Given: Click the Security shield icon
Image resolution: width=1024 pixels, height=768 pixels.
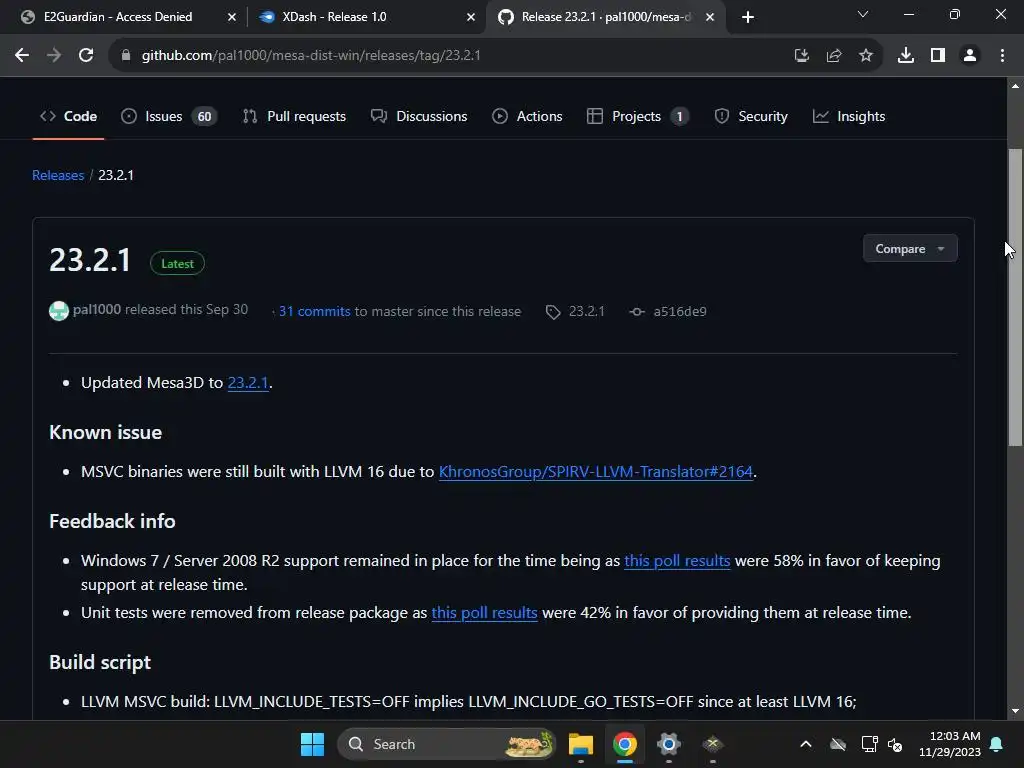Looking at the screenshot, I should [722, 116].
